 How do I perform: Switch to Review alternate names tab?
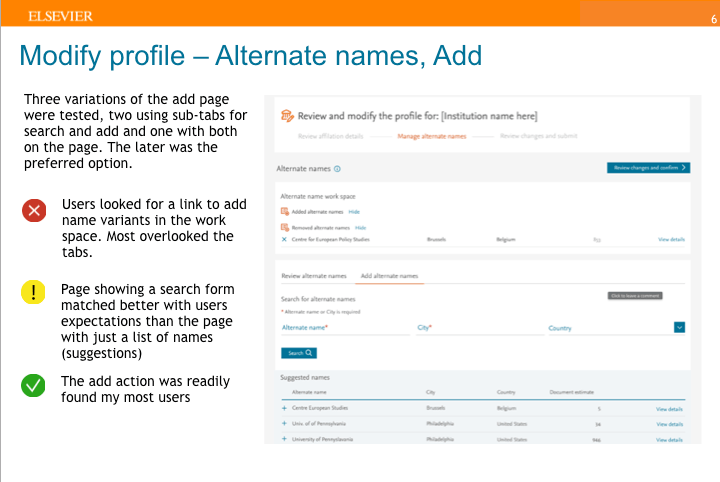pyautogui.click(x=314, y=275)
